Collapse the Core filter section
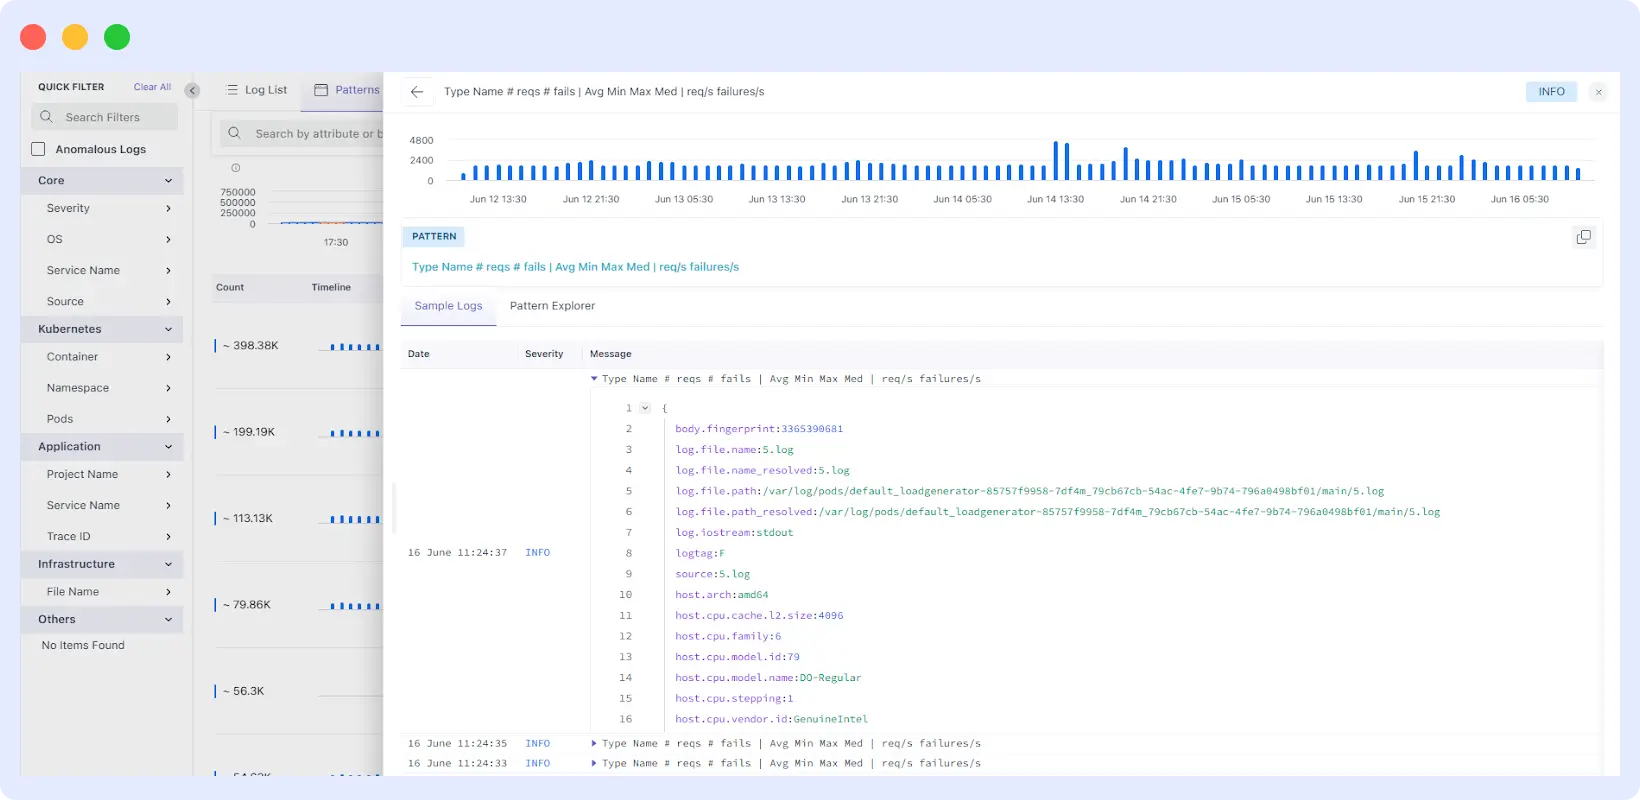This screenshot has height=800, width=1640. point(168,181)
